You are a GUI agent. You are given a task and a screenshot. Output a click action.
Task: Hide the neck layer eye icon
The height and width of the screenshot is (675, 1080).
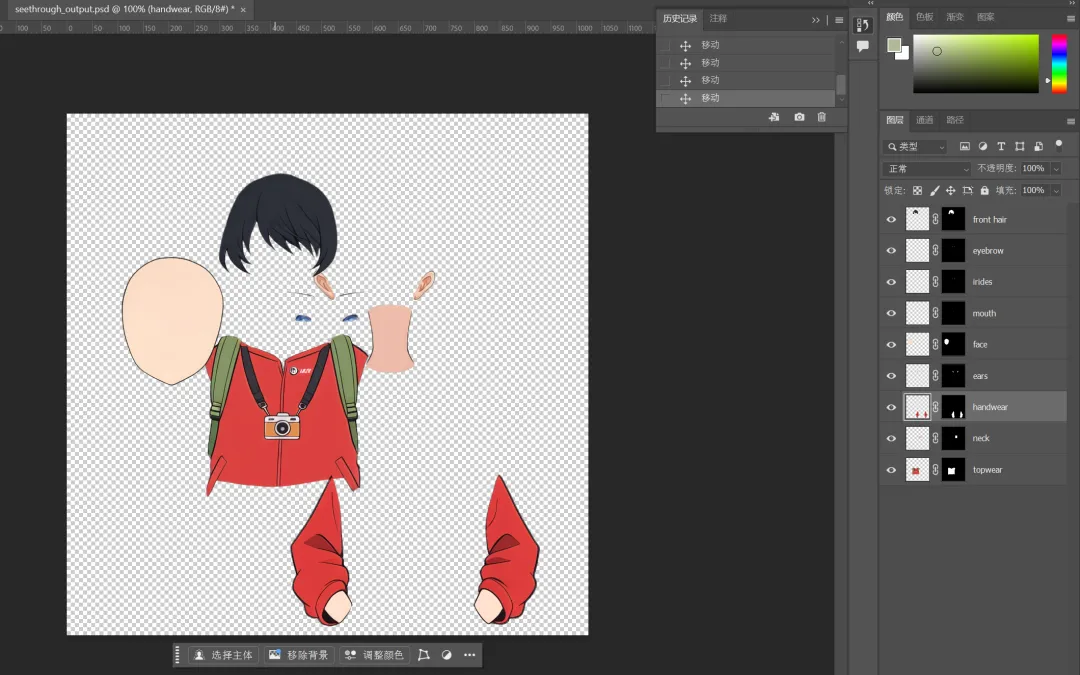click(891, 439)
